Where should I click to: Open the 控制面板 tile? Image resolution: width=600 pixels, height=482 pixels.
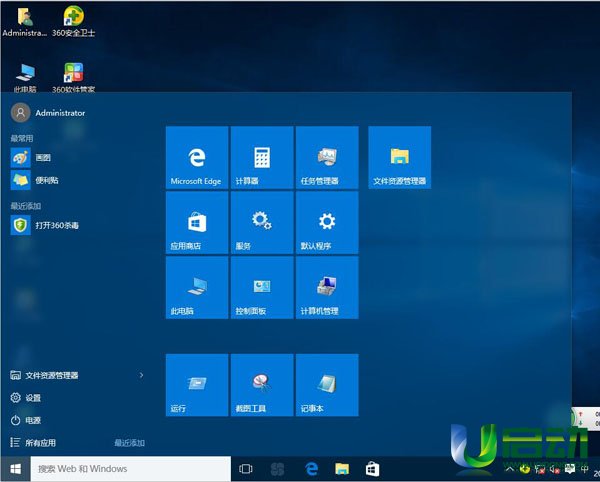tap(262, 287)
